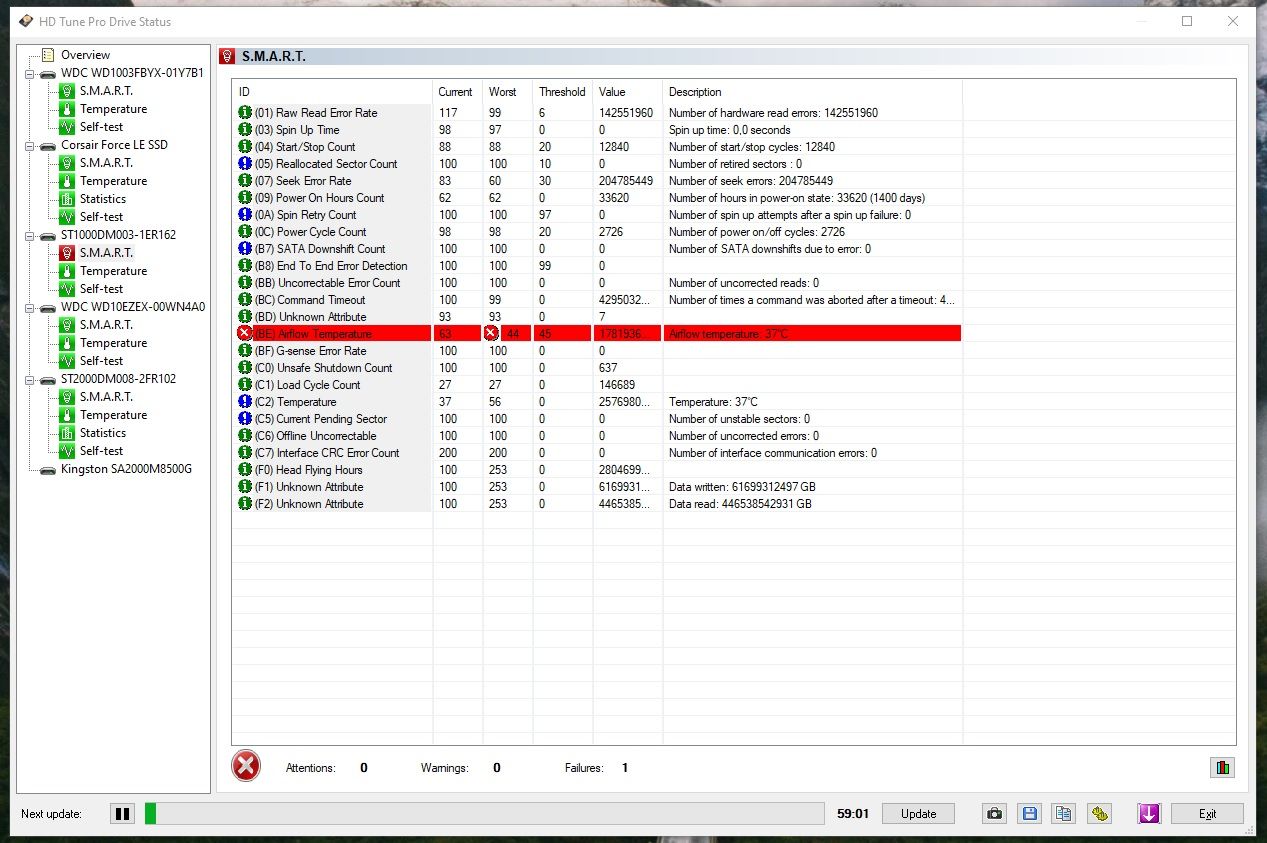Select Self-test under ST2000DM008-2FR102

[100, 450]
